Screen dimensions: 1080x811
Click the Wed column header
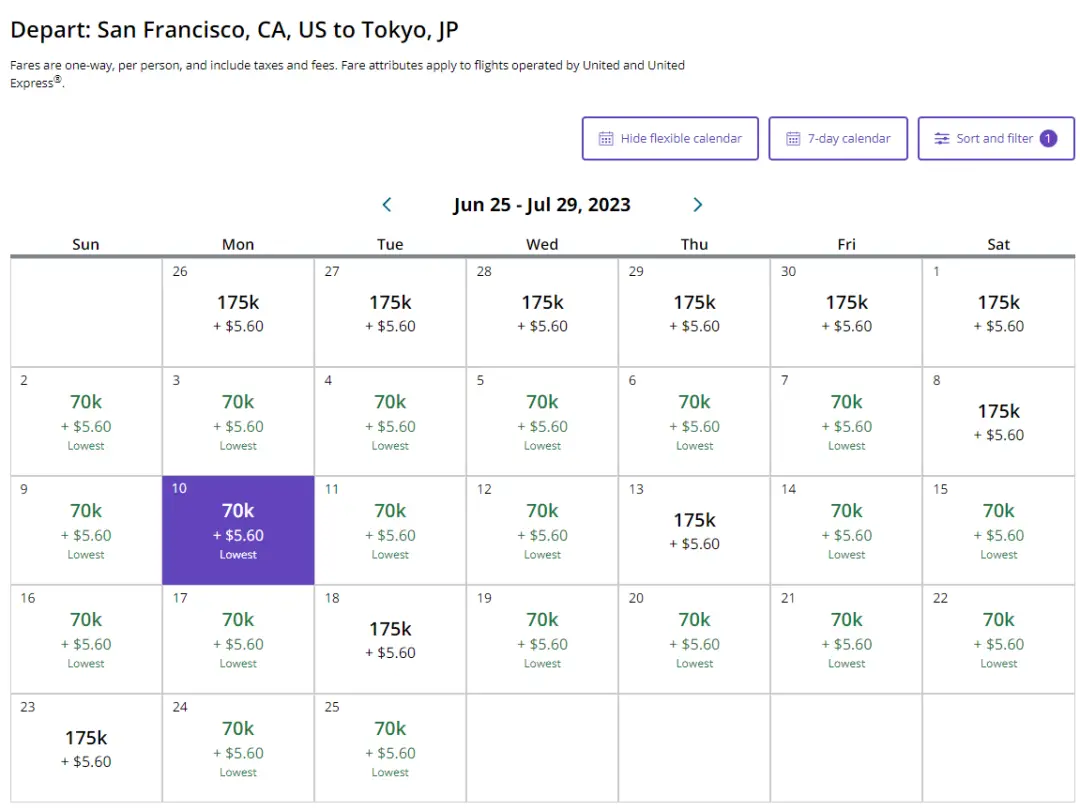(x=543, y=244)
